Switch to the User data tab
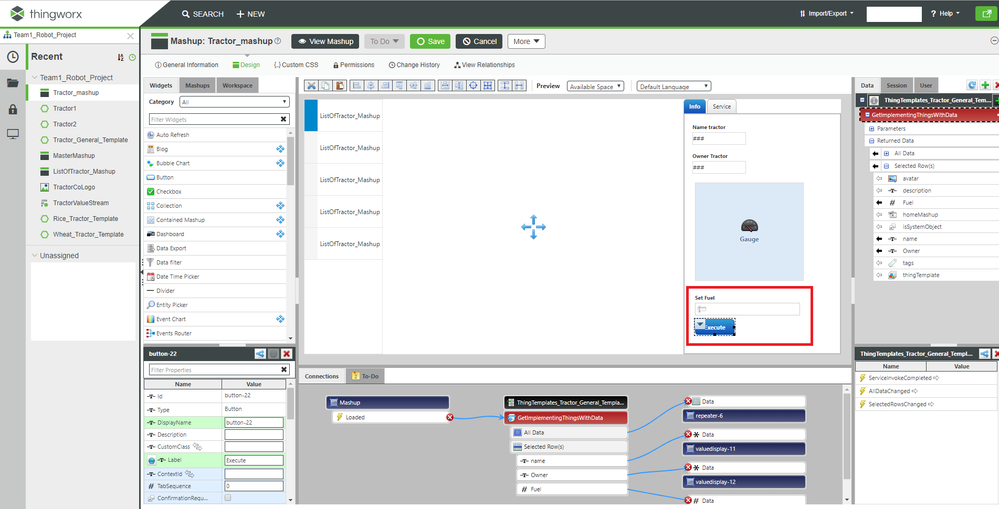Screen dimensions: 999x509 (926, 85)
